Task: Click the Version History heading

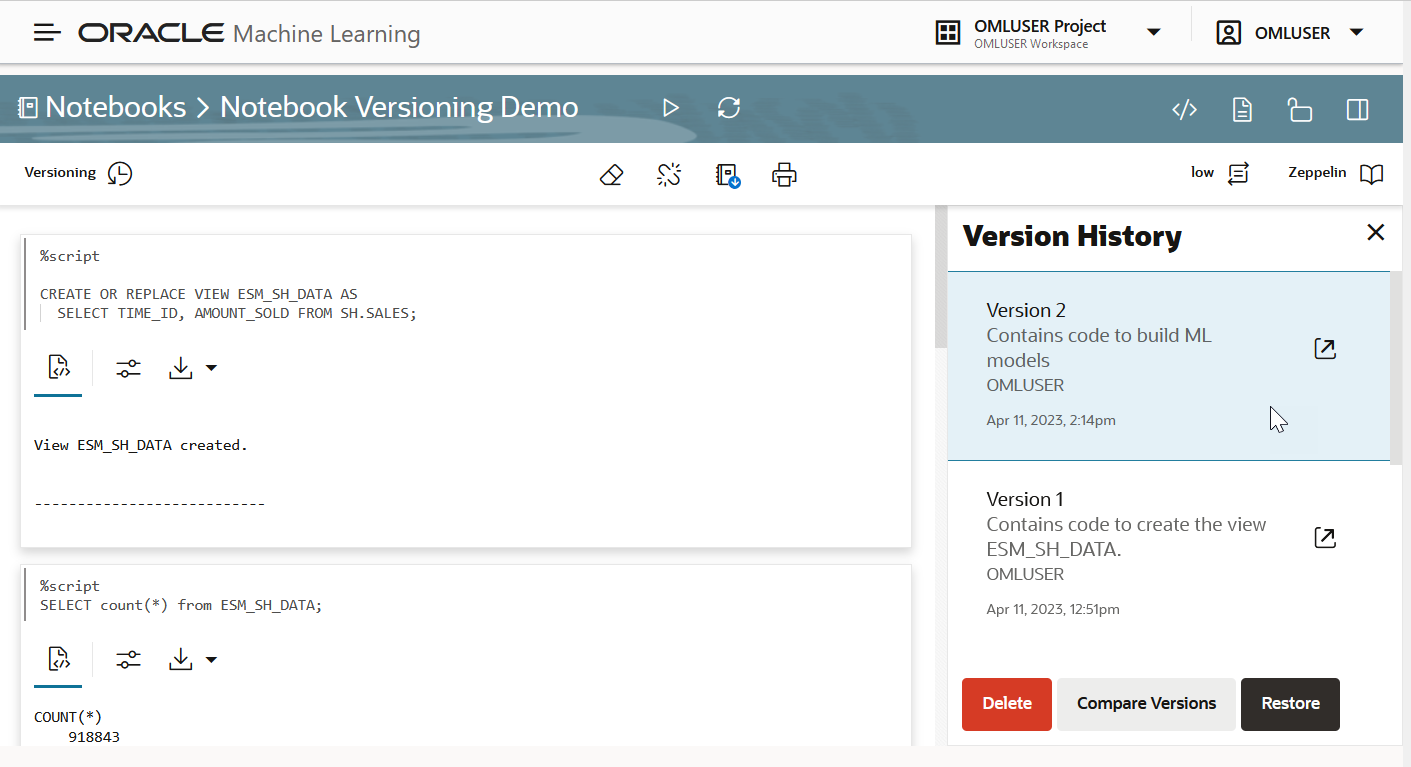Action: (1072, 236)
